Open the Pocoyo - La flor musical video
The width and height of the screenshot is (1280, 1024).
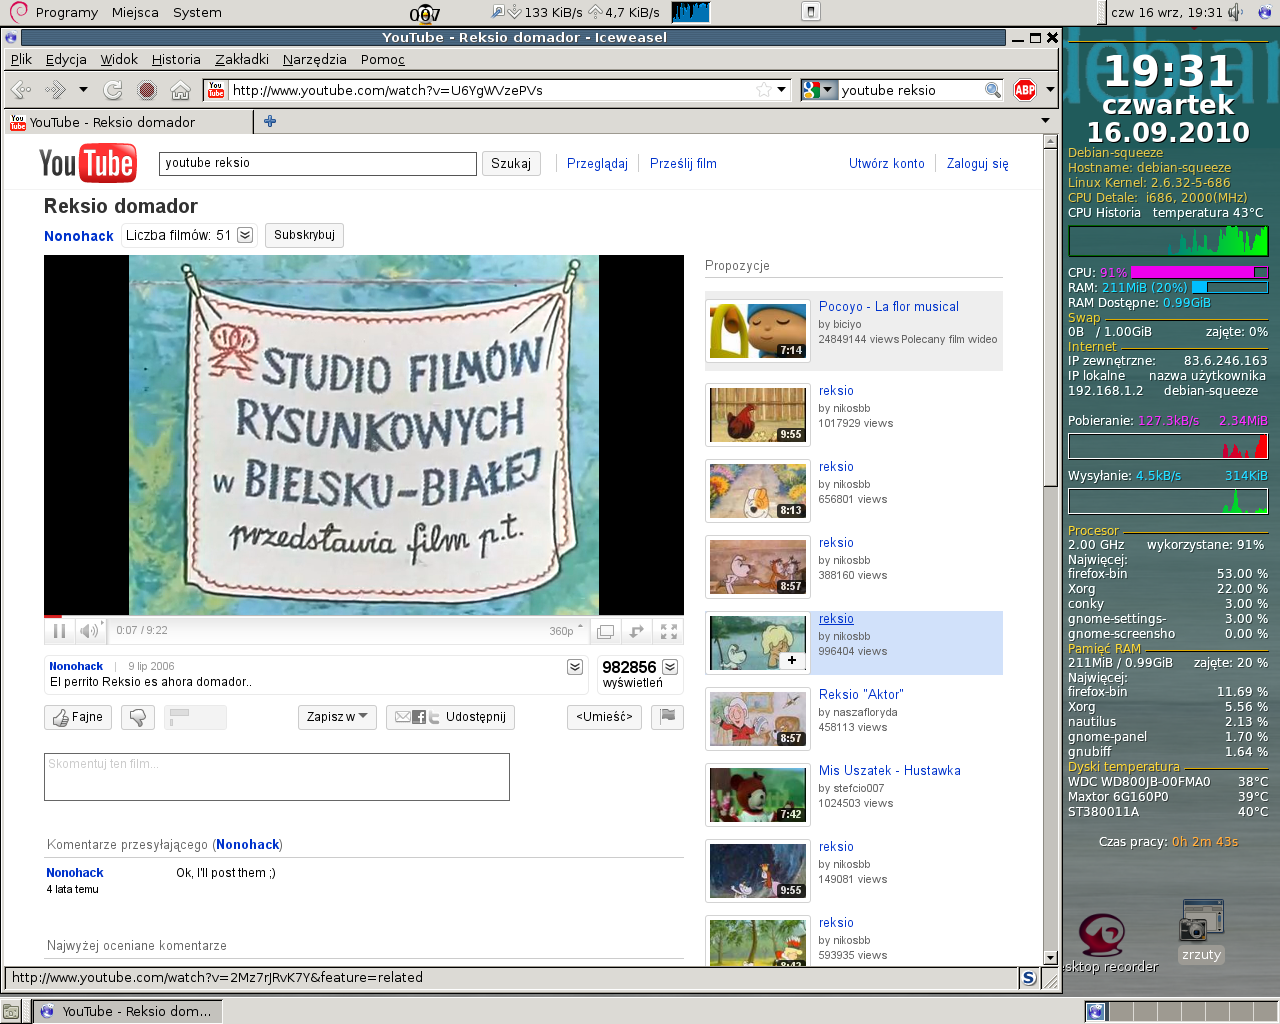[888, 306]
